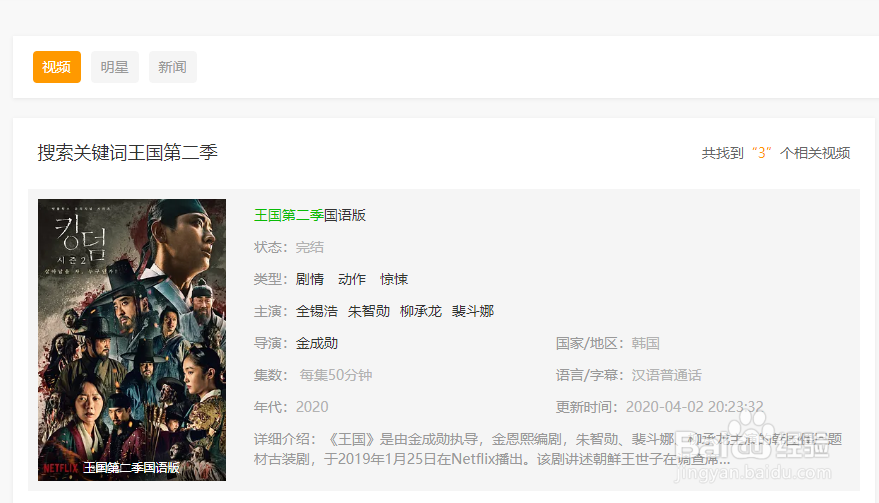Open actor 全锡浩 page

point(317,311)
